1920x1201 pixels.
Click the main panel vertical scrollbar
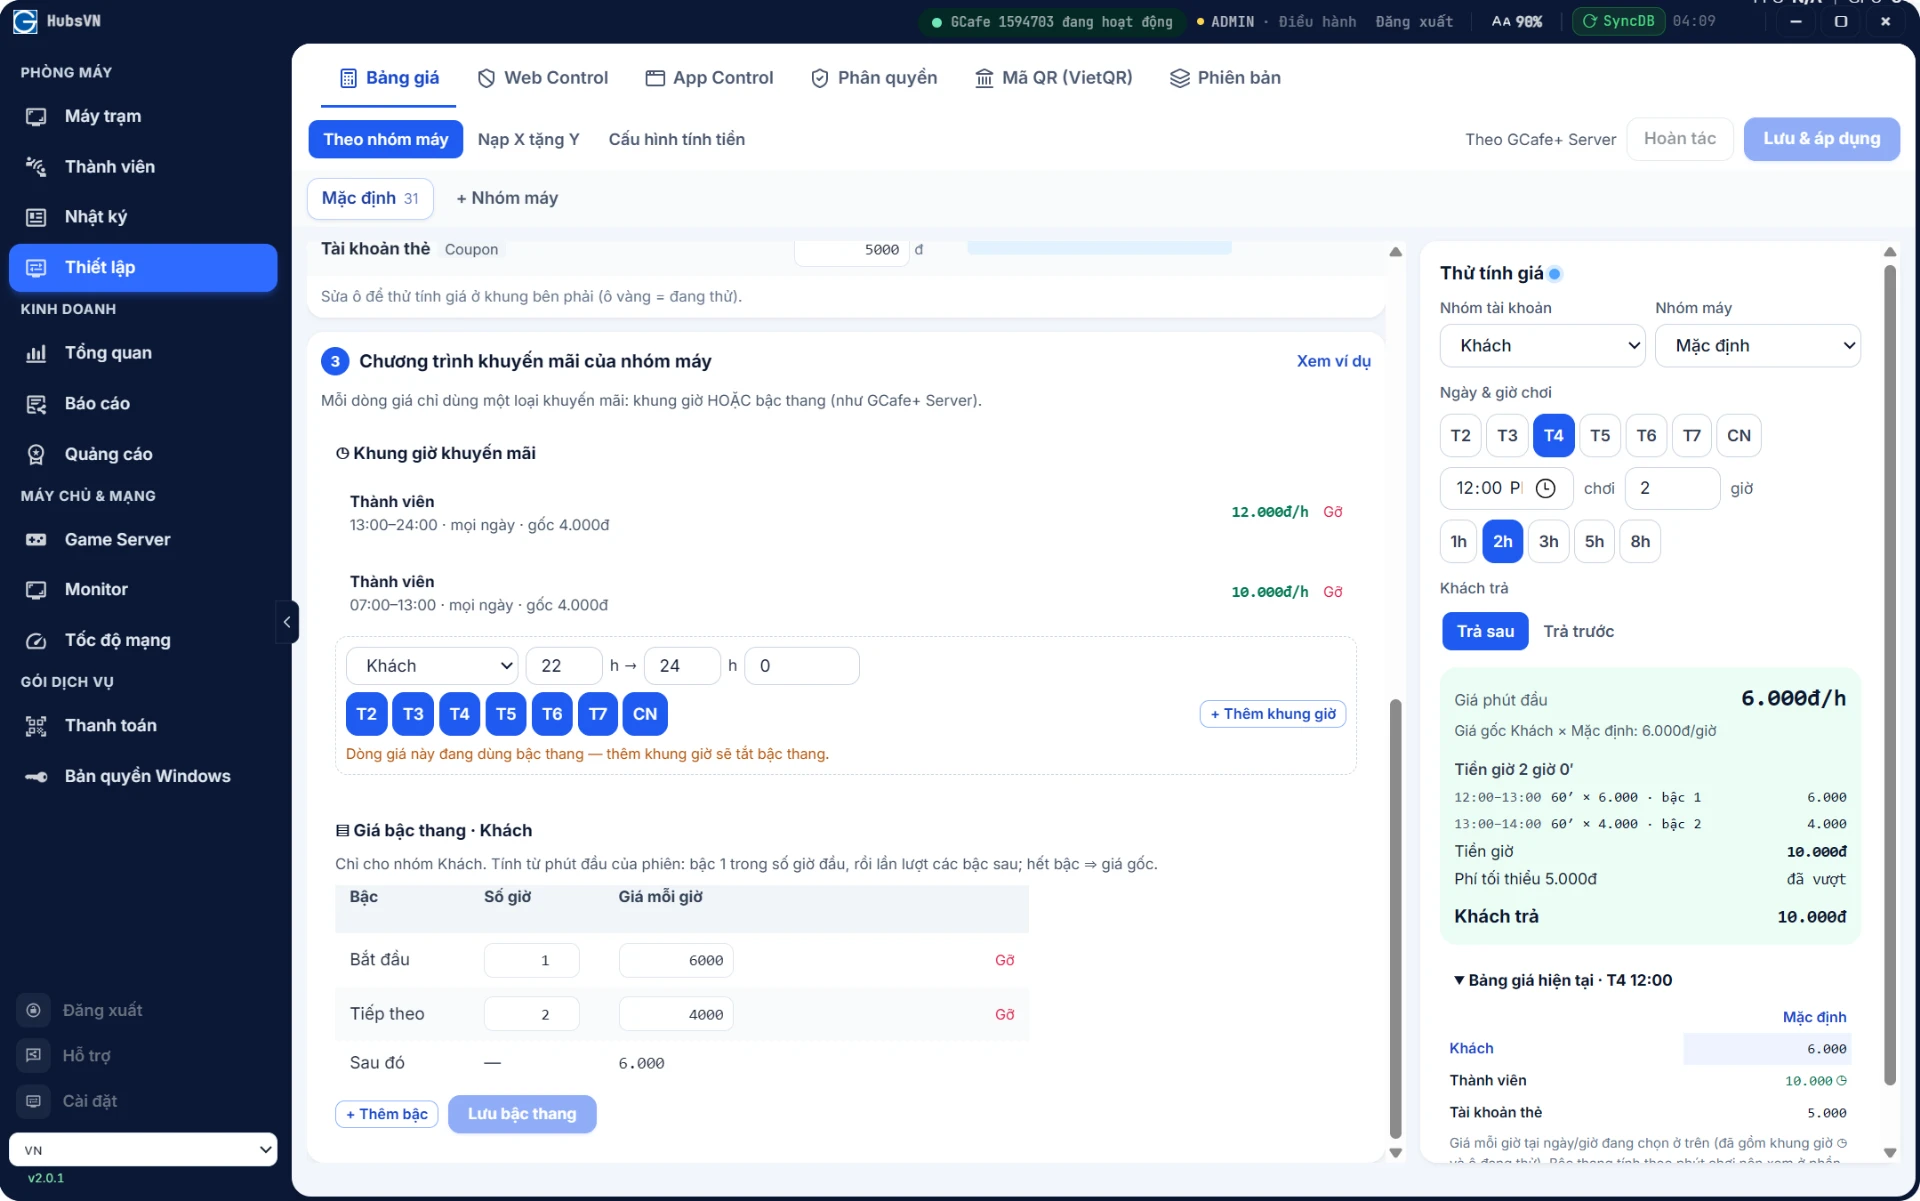[x=1395, y=918]
